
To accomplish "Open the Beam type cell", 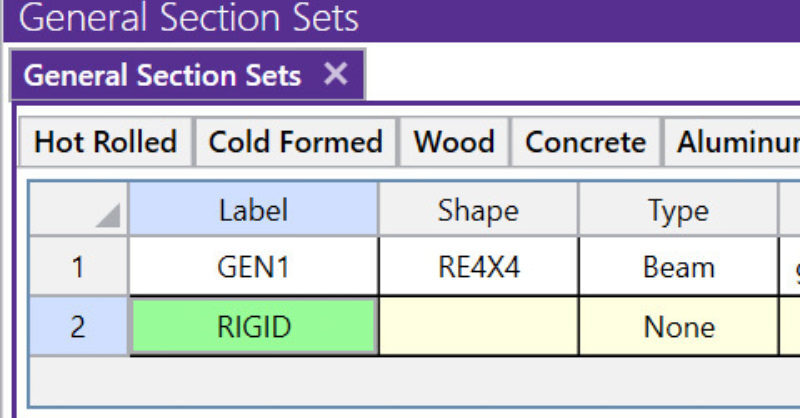I will tap(678, 268).
